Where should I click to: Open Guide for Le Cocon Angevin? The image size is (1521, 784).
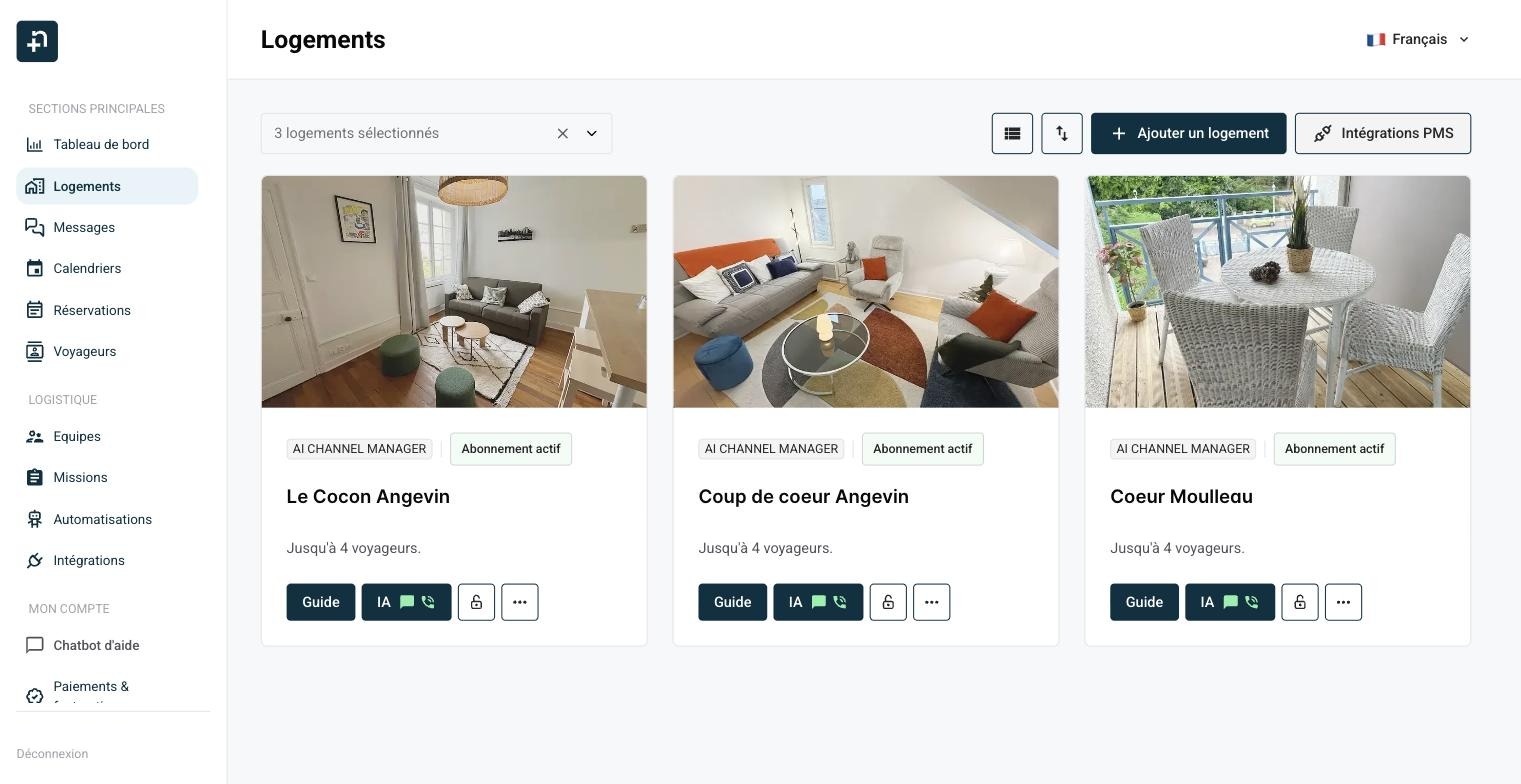pos(321,602)
